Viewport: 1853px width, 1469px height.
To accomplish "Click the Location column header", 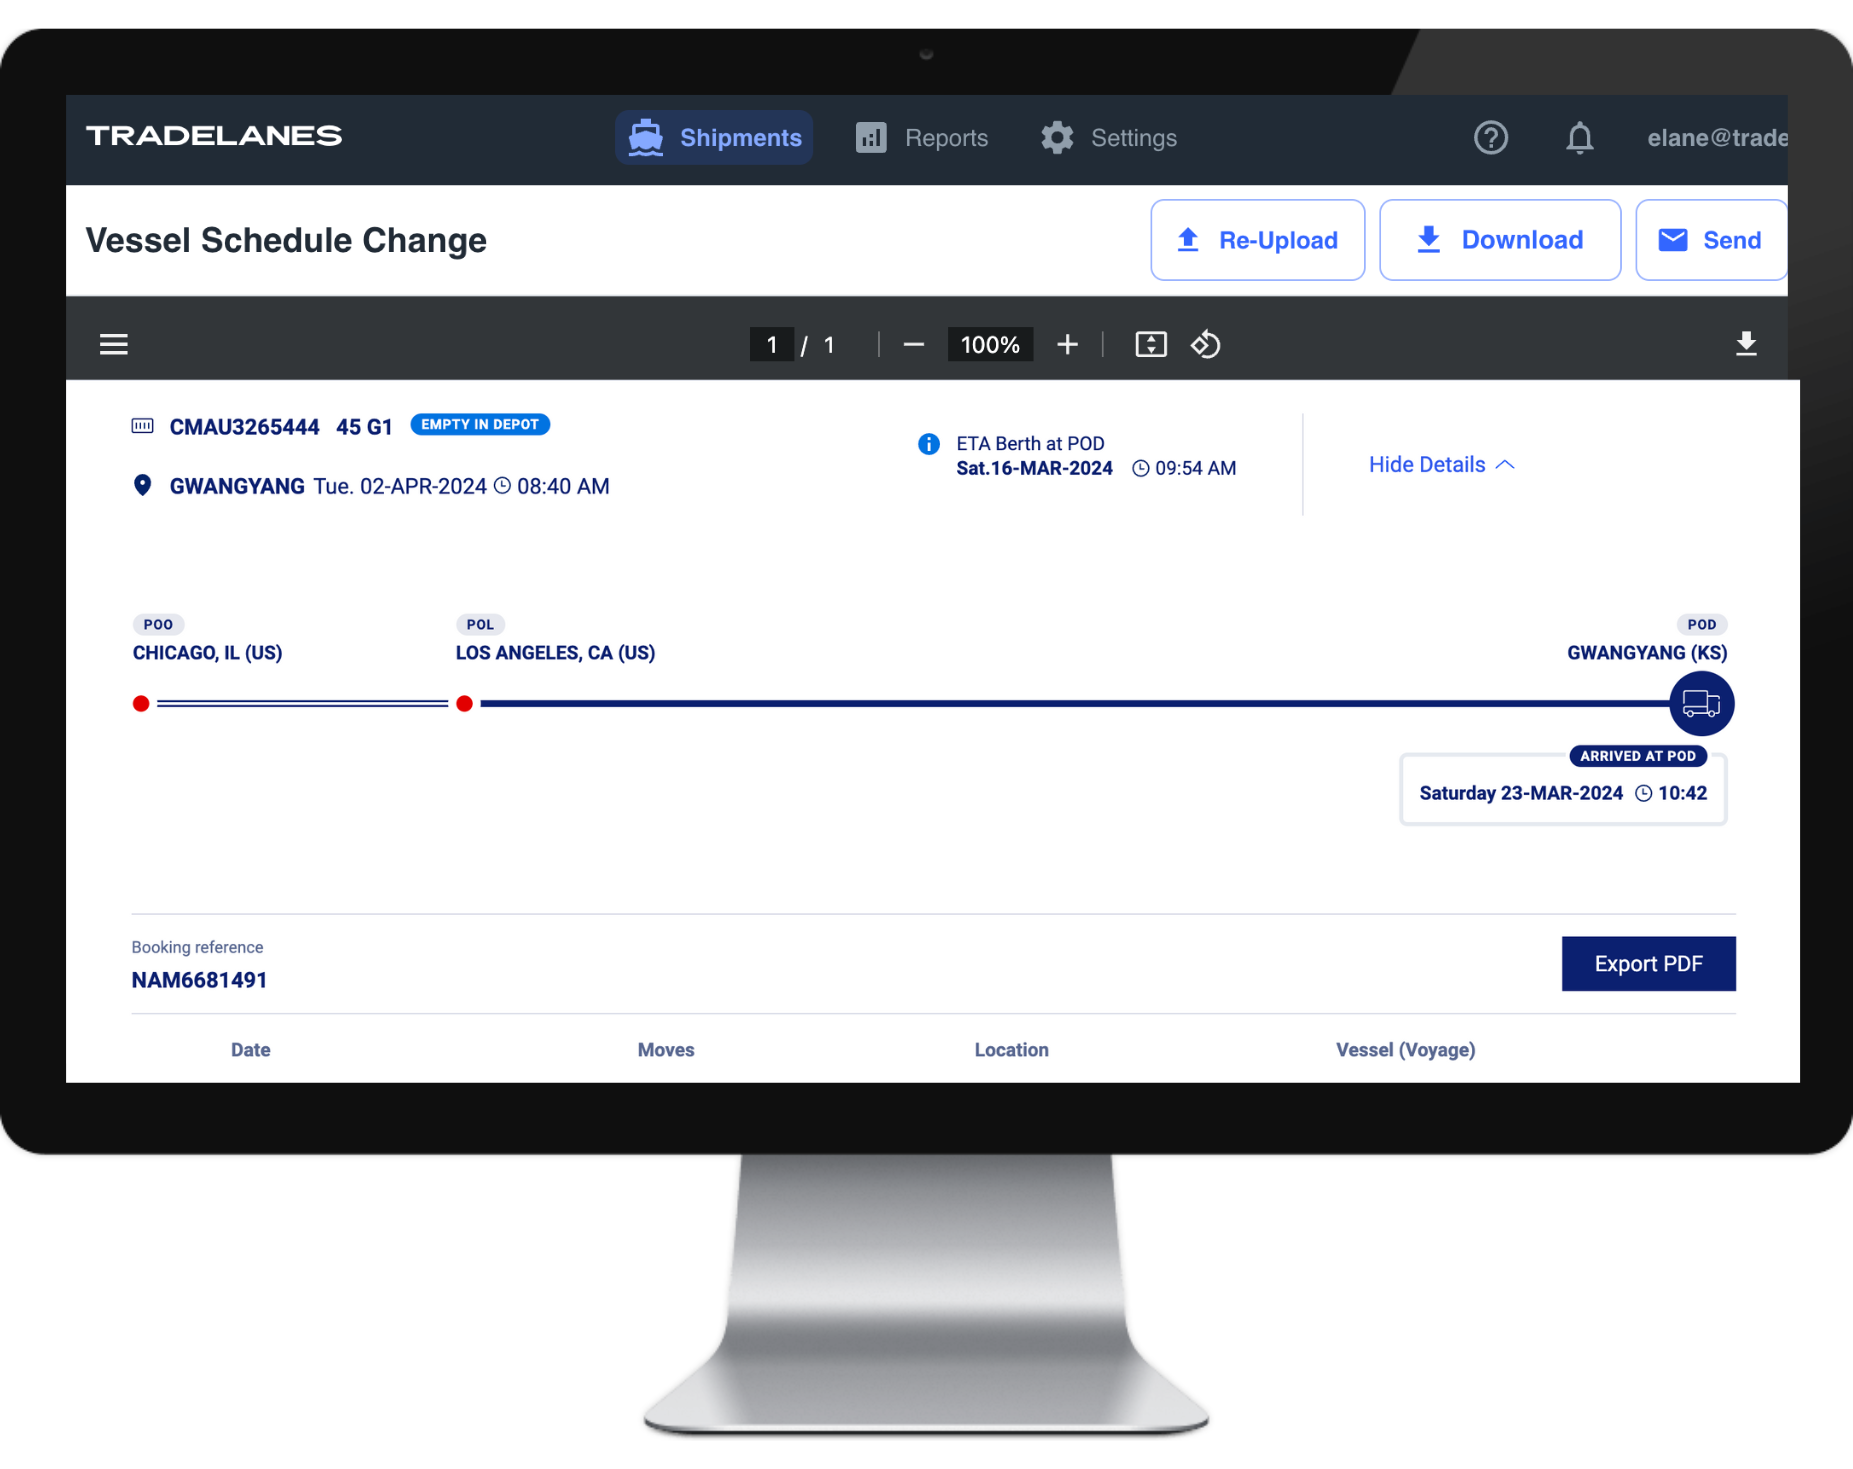I will point(1012,1050).
